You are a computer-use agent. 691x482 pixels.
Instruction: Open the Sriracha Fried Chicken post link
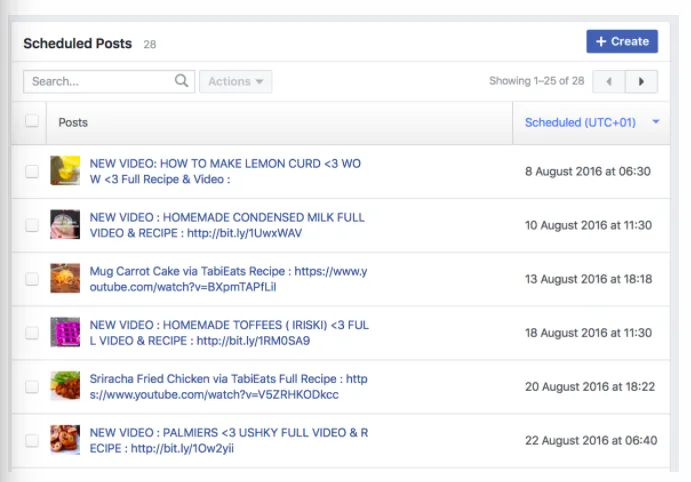(x=228, y=386)
